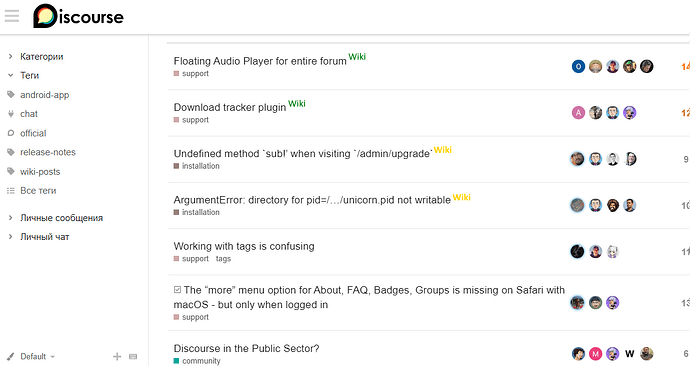Click the tag icon beside release-notes
The width and height of the screenshot is (690, 366).
tap(11, 152)
